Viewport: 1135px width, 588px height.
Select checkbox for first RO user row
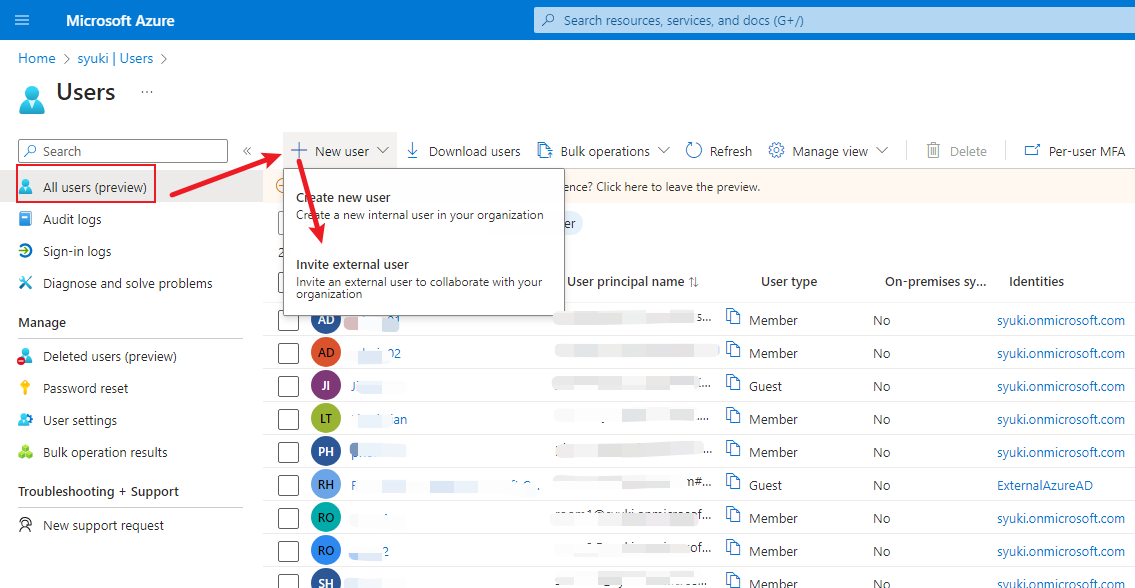click(x=289, y=518)
